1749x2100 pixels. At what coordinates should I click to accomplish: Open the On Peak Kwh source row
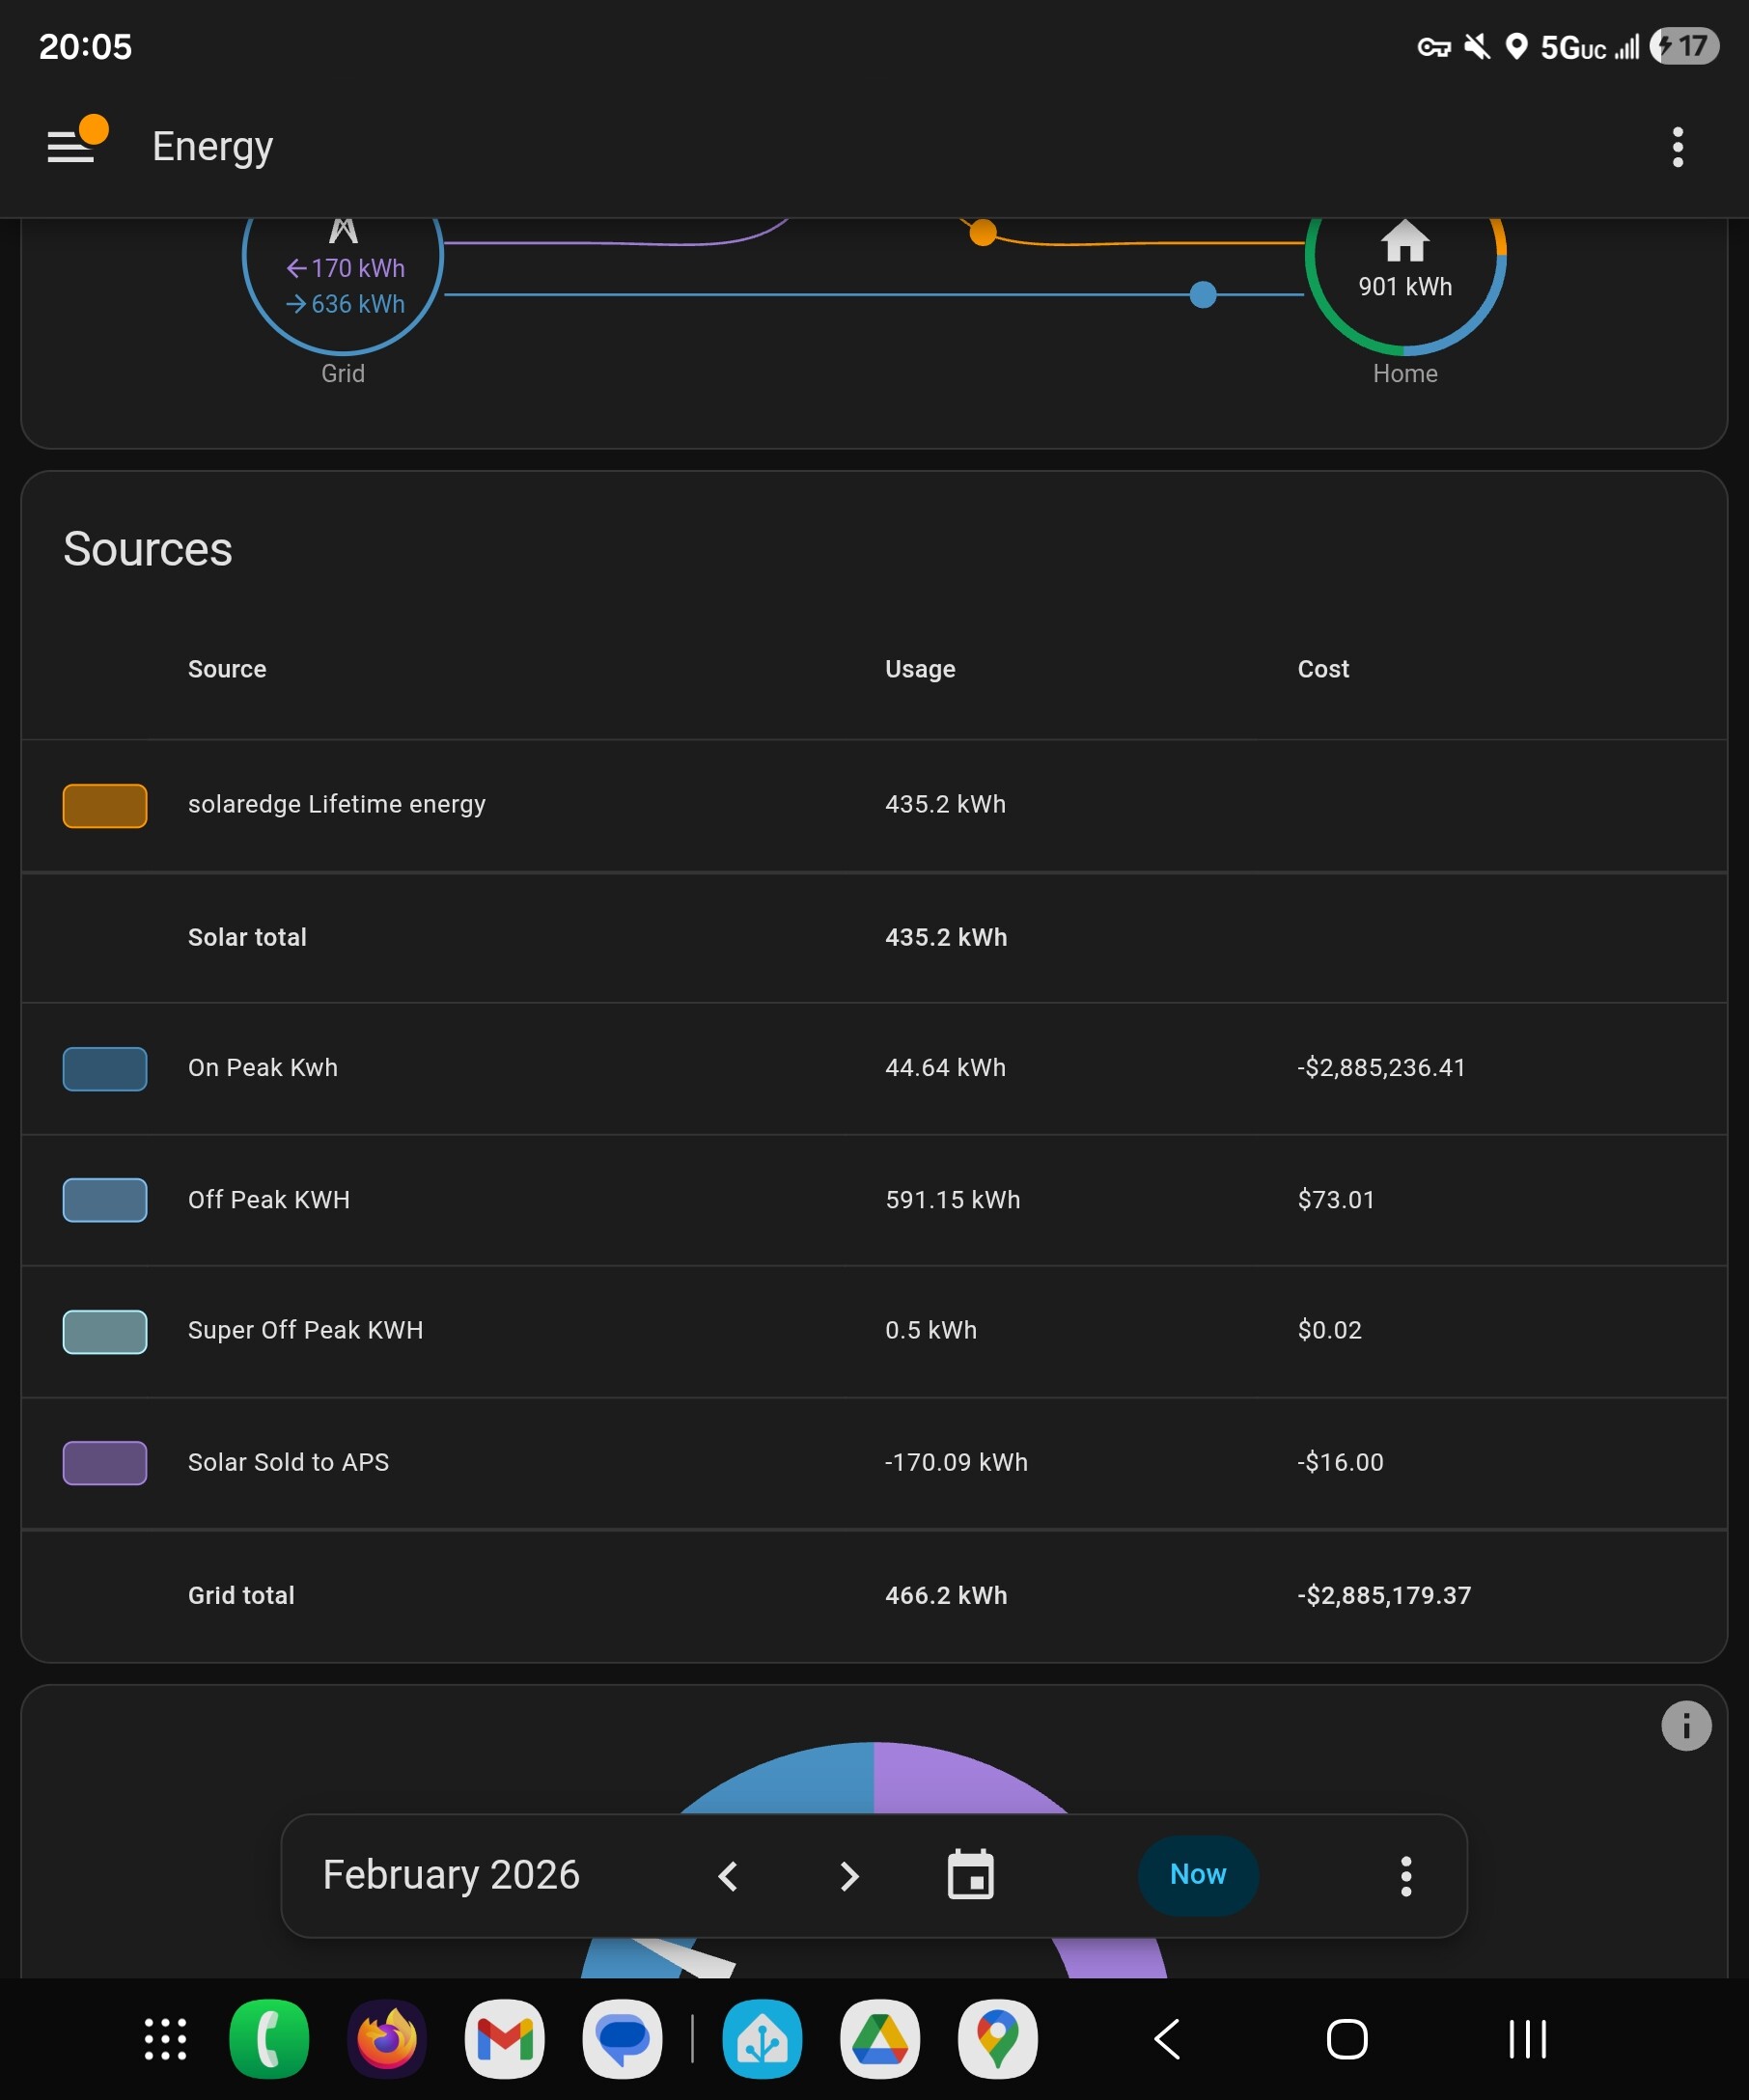tap(874, 1068)
